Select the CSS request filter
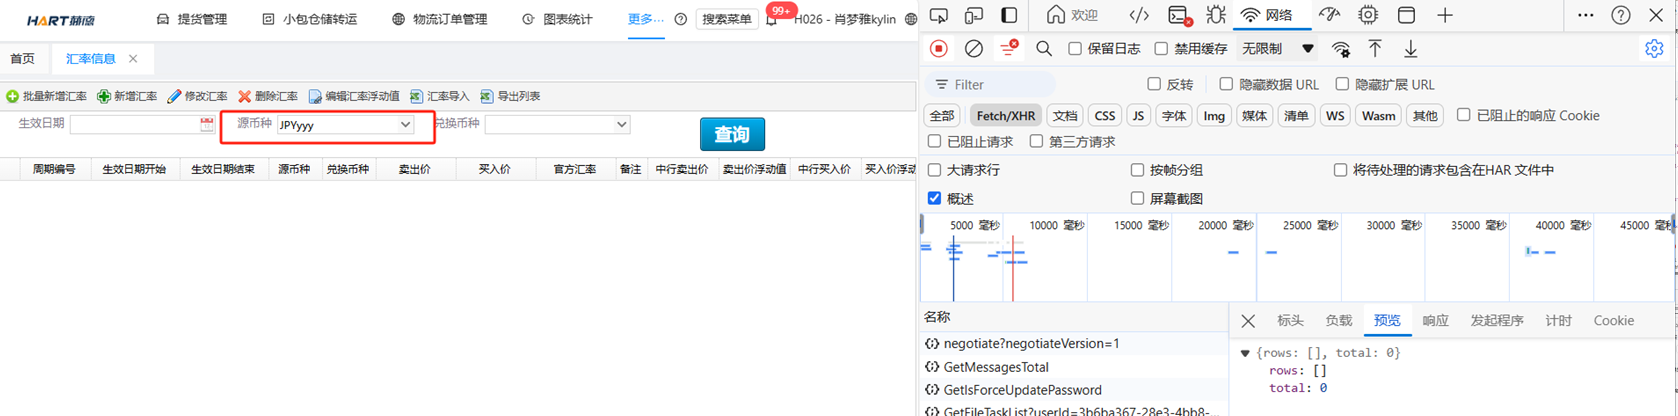Image resolution: width=1678 pixels, height=416 pixels. [1104, 116]
